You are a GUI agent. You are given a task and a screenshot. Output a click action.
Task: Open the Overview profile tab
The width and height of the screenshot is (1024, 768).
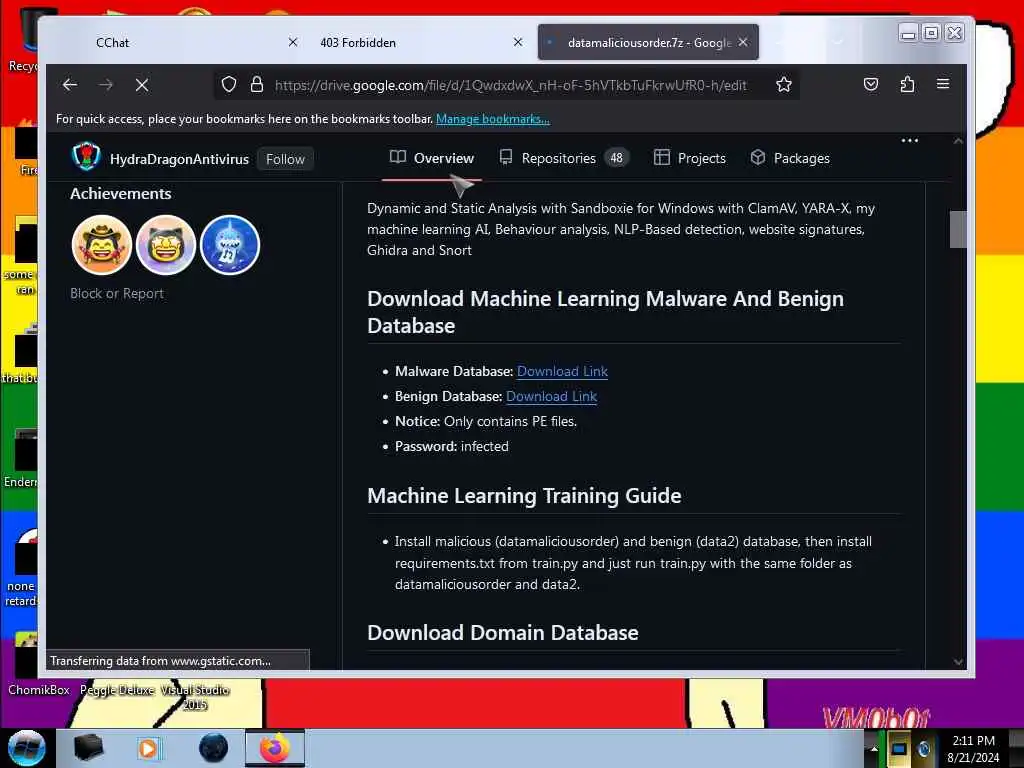point(432,159)
